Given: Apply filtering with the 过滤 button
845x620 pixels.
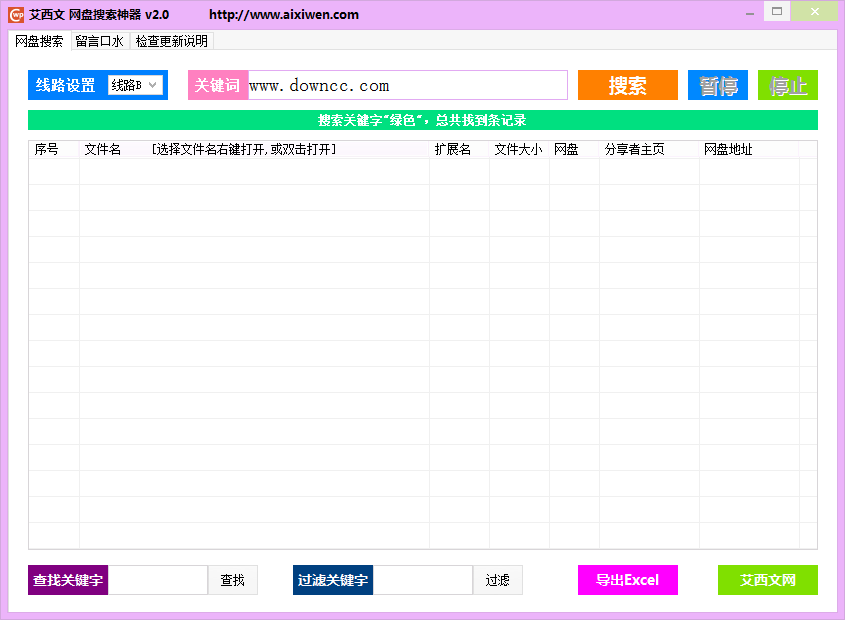Looking at the screenshot, I should (498, 580).
